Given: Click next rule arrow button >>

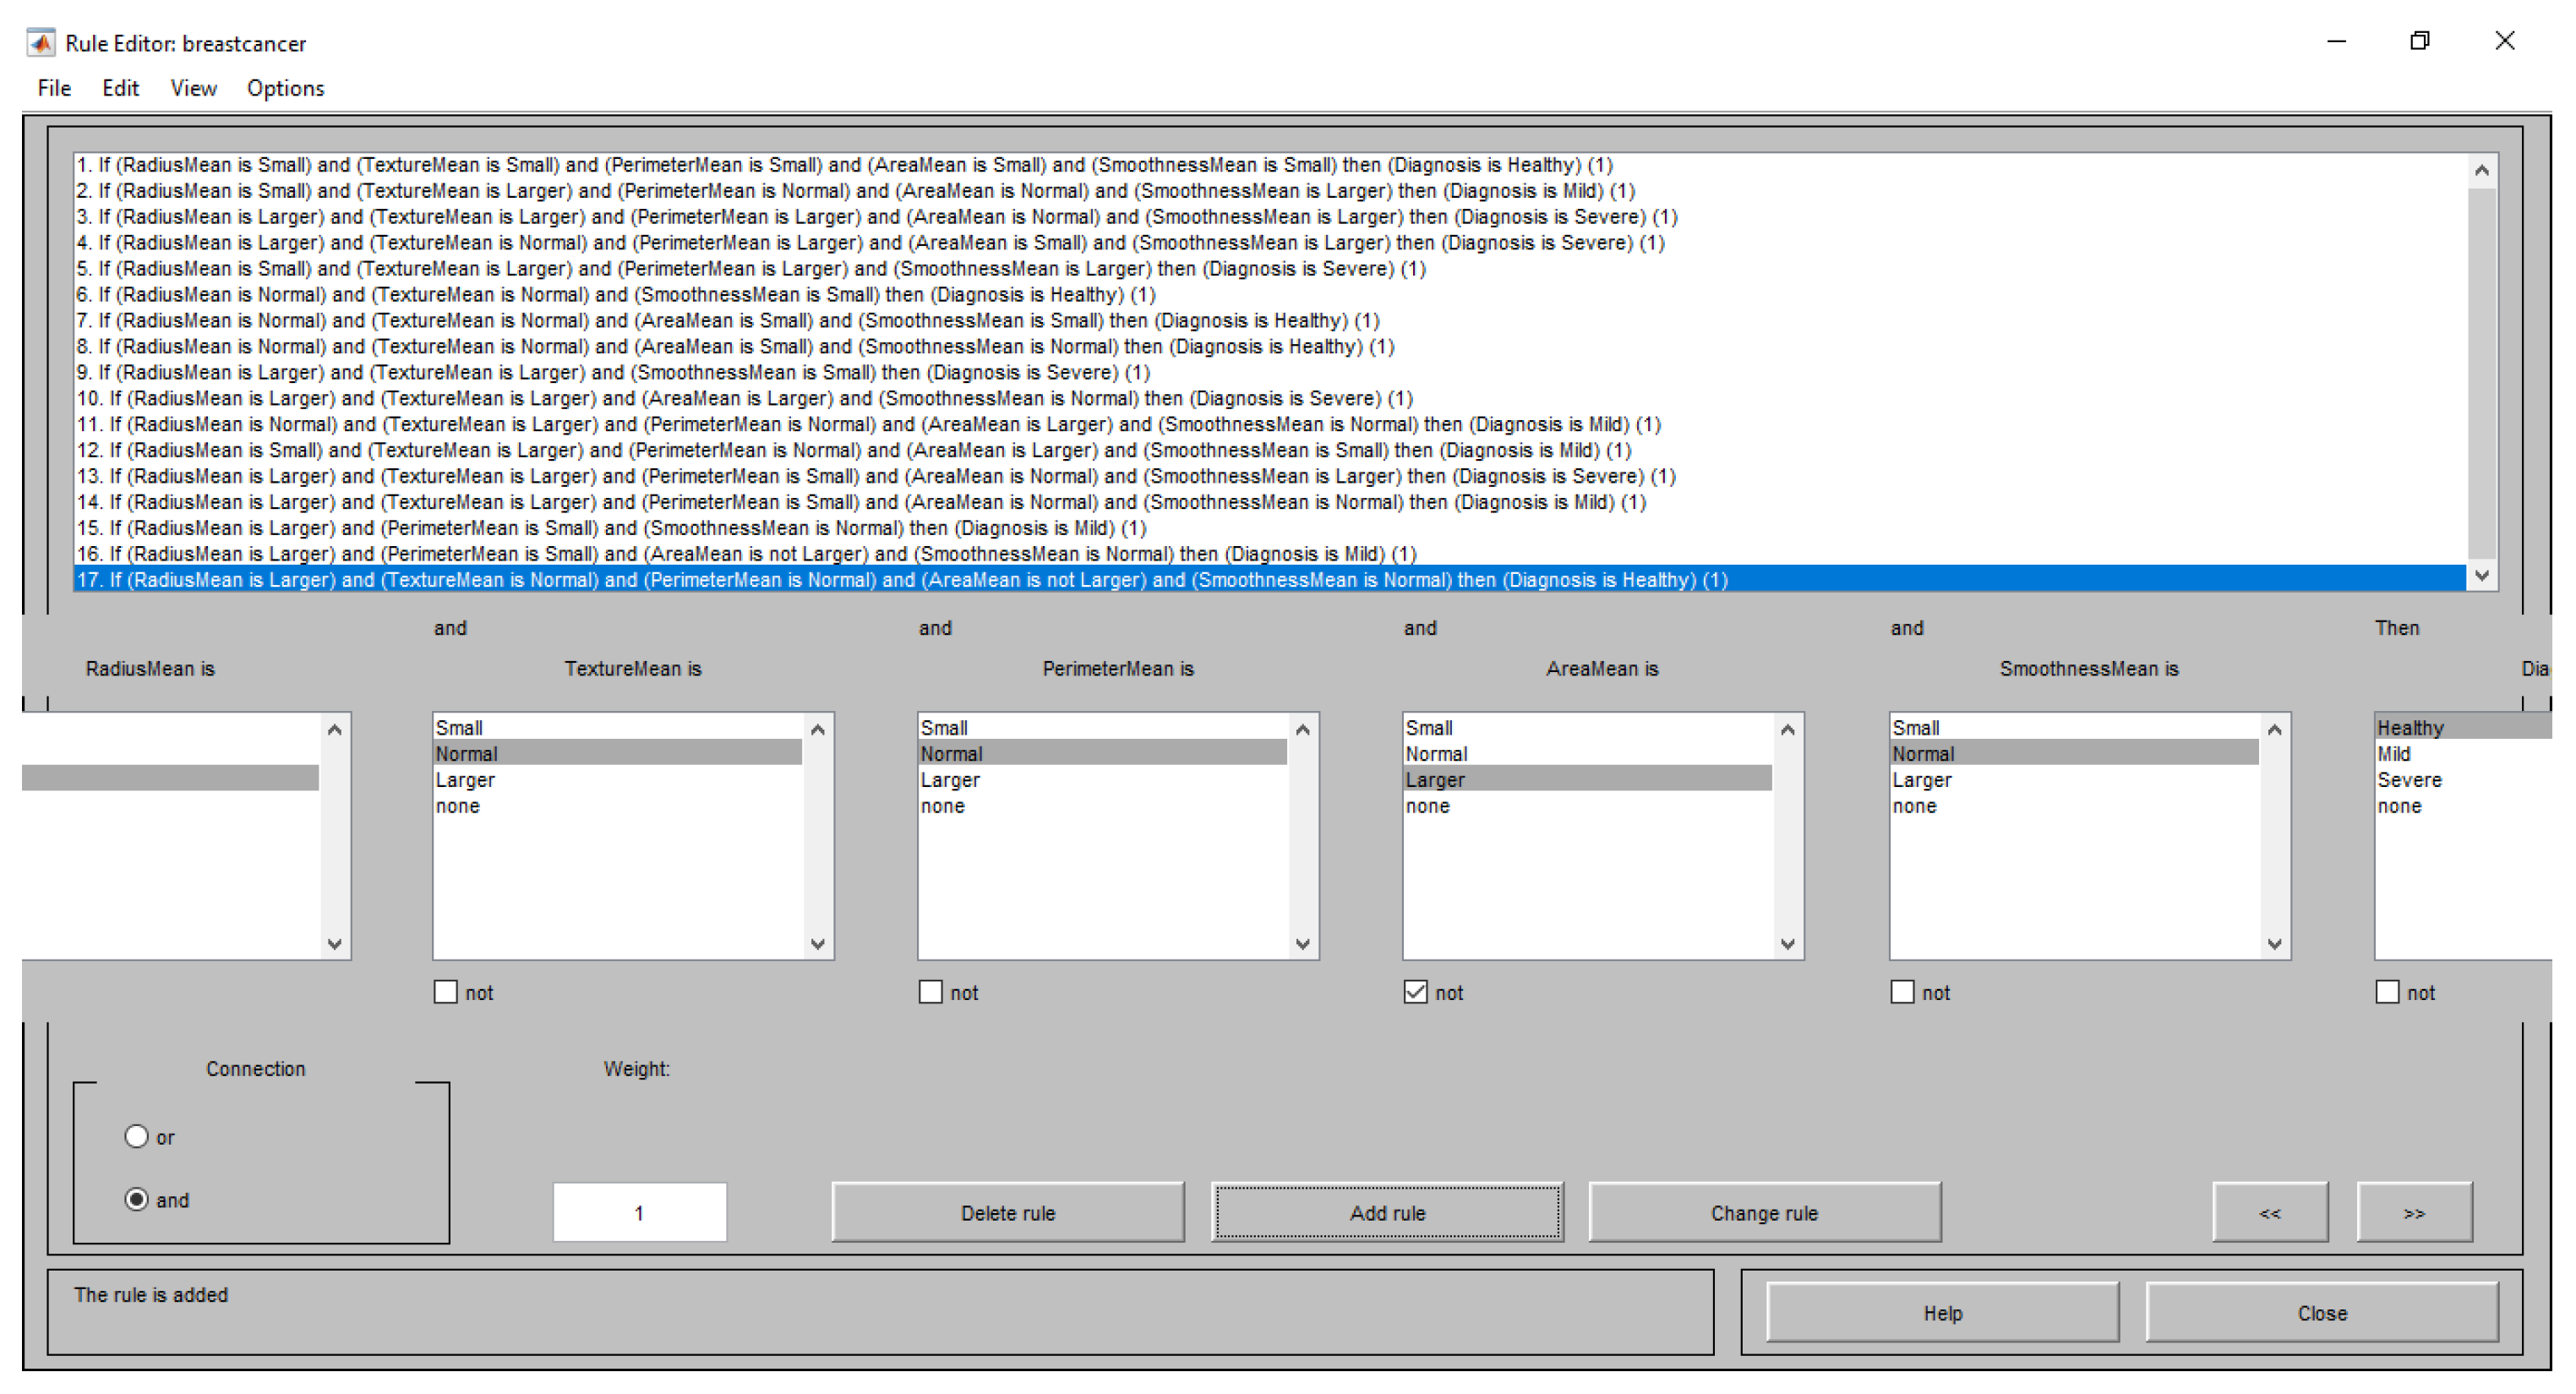Looking at the screenshot, I should (x=2413, y=1212).
